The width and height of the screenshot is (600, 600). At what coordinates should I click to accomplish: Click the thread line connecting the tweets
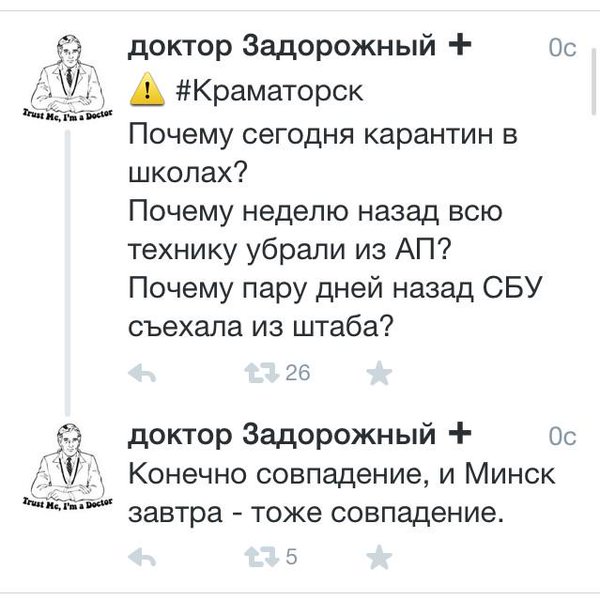point(68,273)
